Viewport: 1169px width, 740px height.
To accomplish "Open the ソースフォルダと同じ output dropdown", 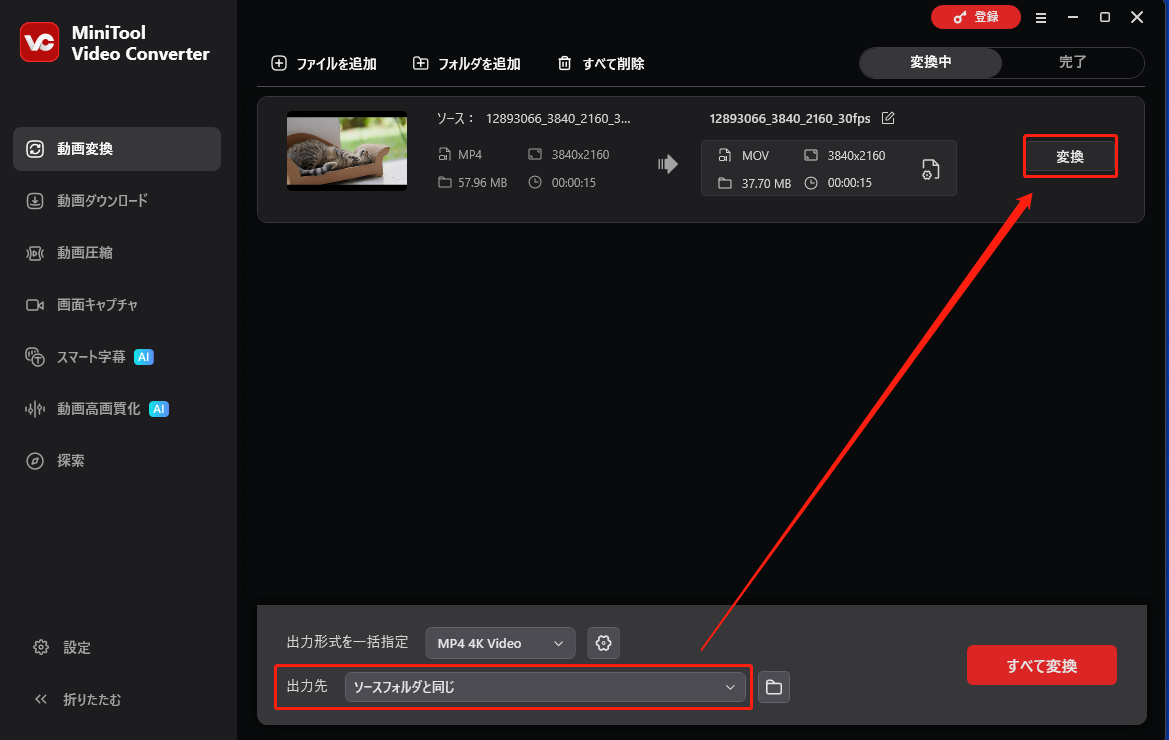I will coord(545,687).
